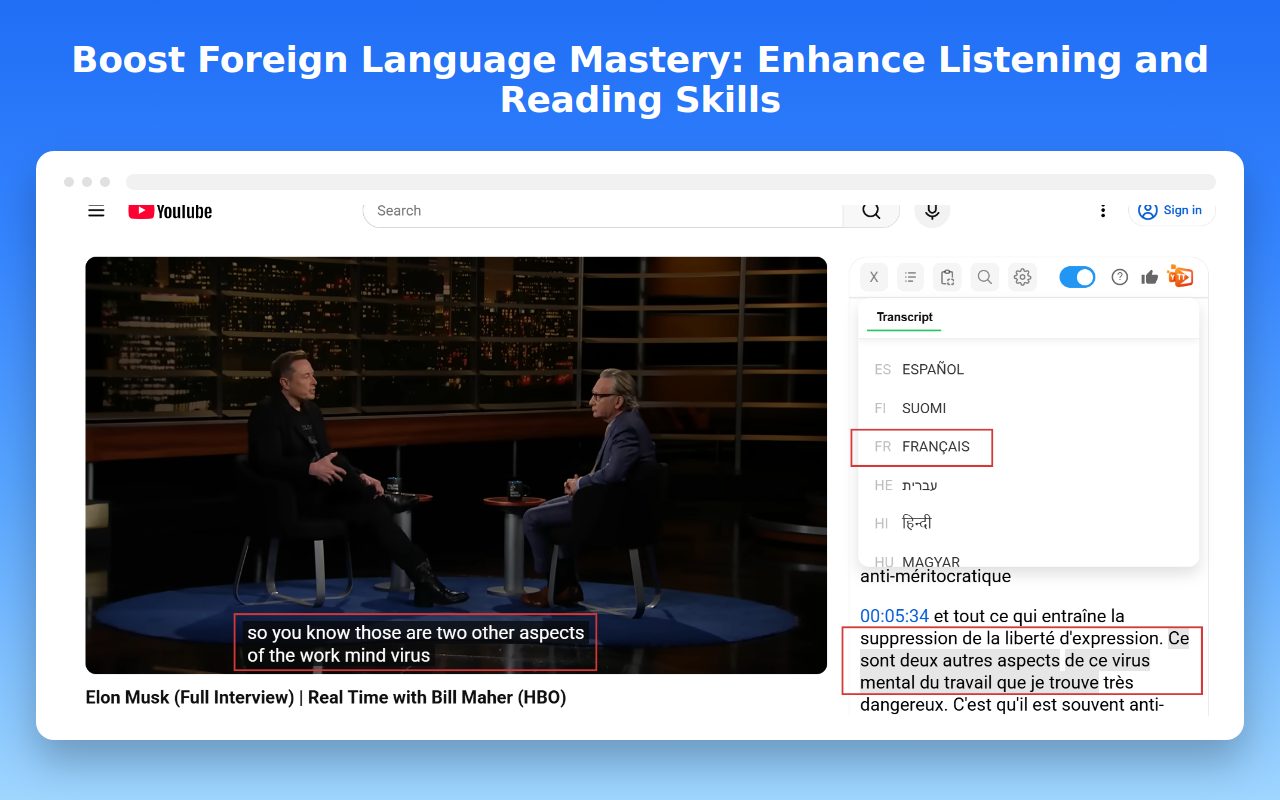Start voice search with microphone icon

pyautogui.click(x=932, y=211)
